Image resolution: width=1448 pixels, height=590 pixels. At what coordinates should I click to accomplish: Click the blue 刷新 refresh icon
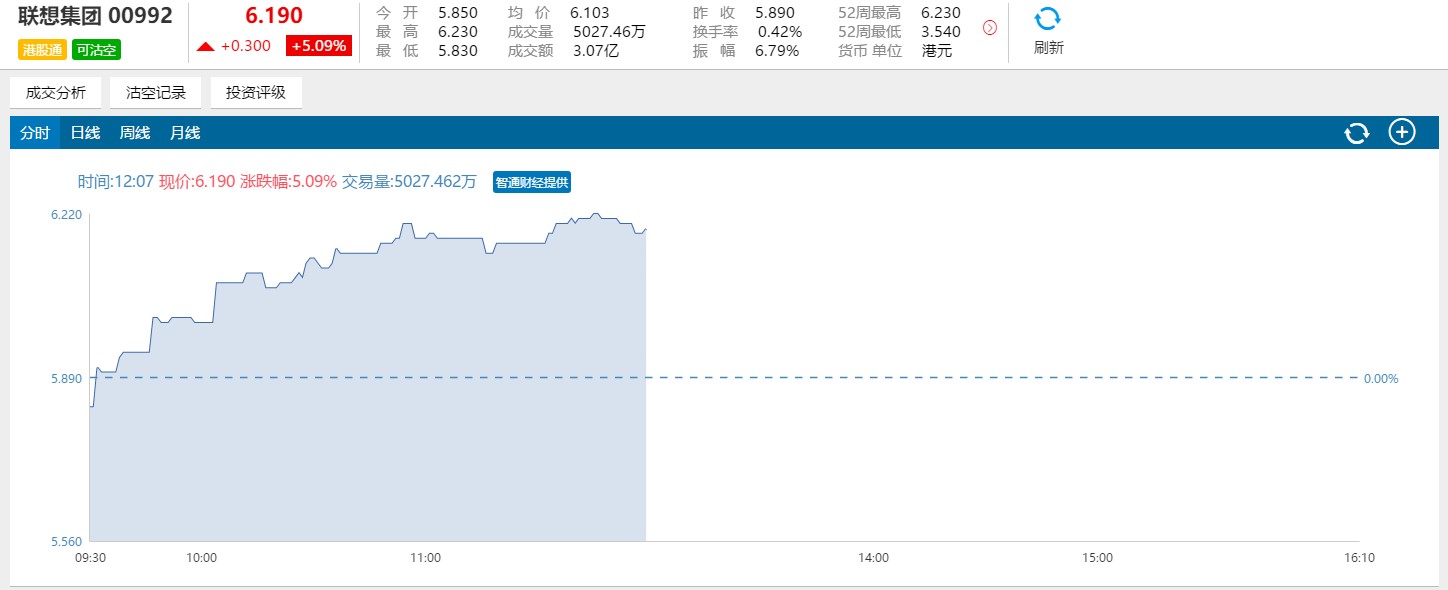1047,20
